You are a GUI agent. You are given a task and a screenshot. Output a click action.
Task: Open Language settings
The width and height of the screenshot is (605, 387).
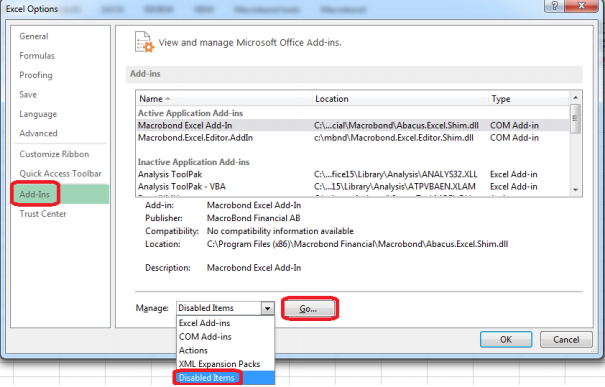38,114
